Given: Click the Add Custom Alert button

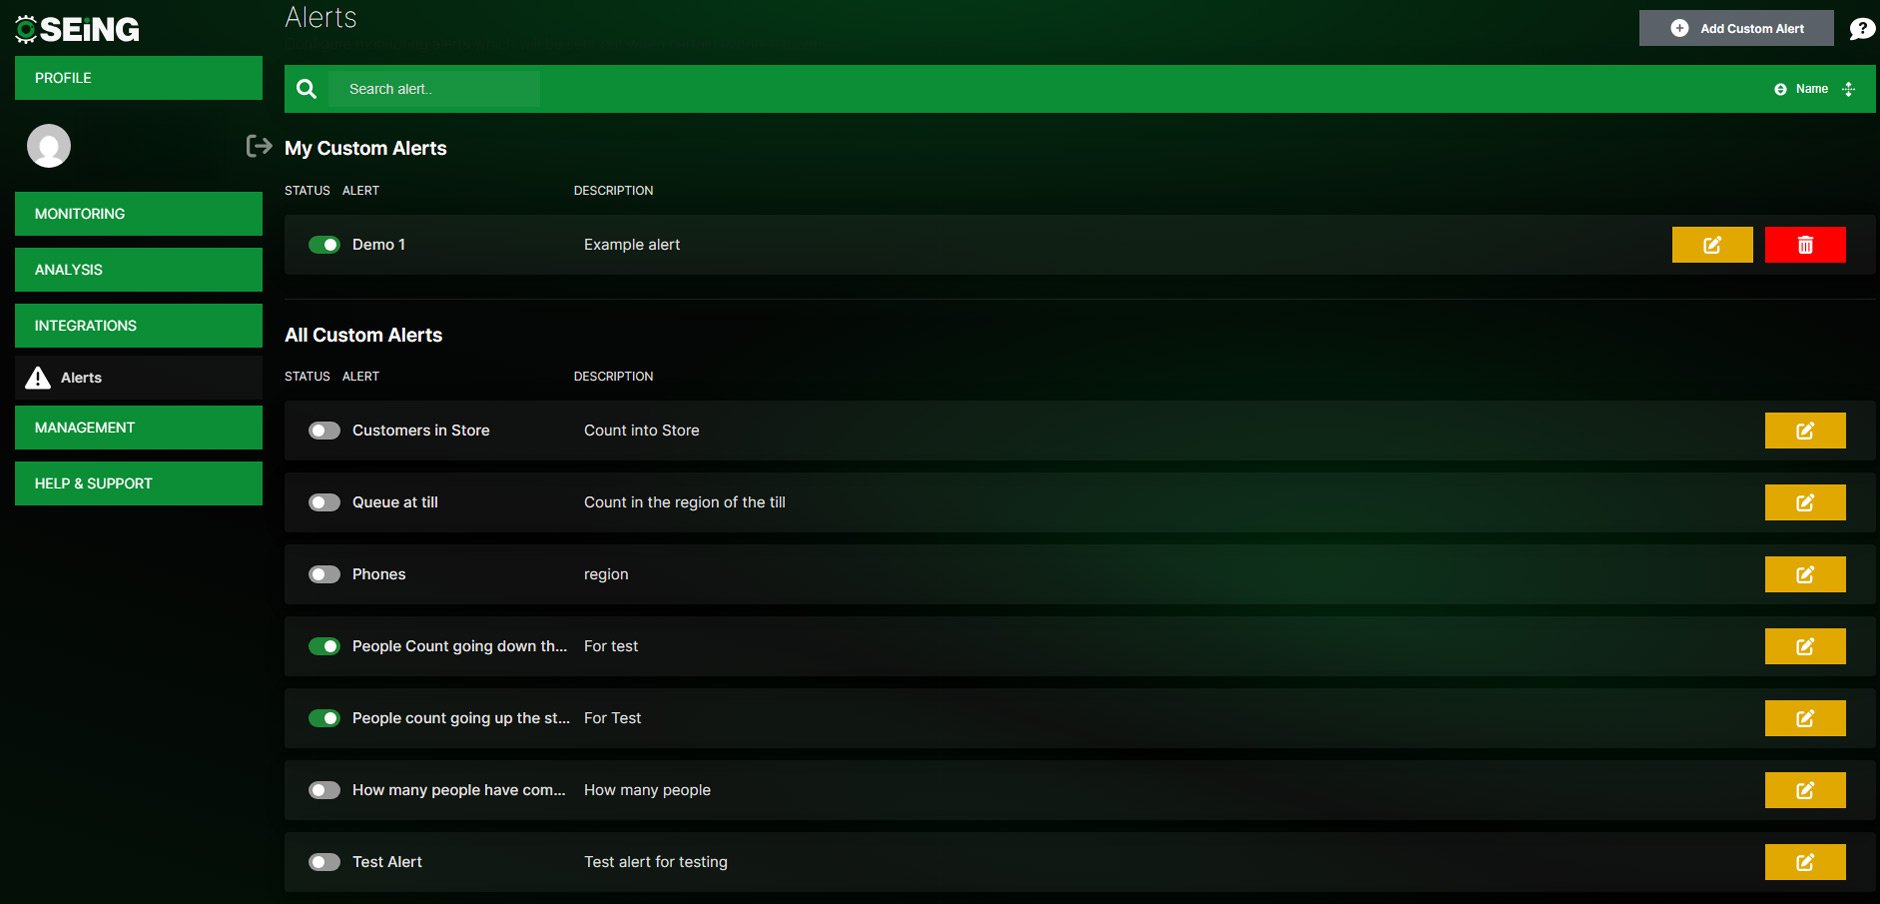Looking at the screenshot, I should point(1736,28).
